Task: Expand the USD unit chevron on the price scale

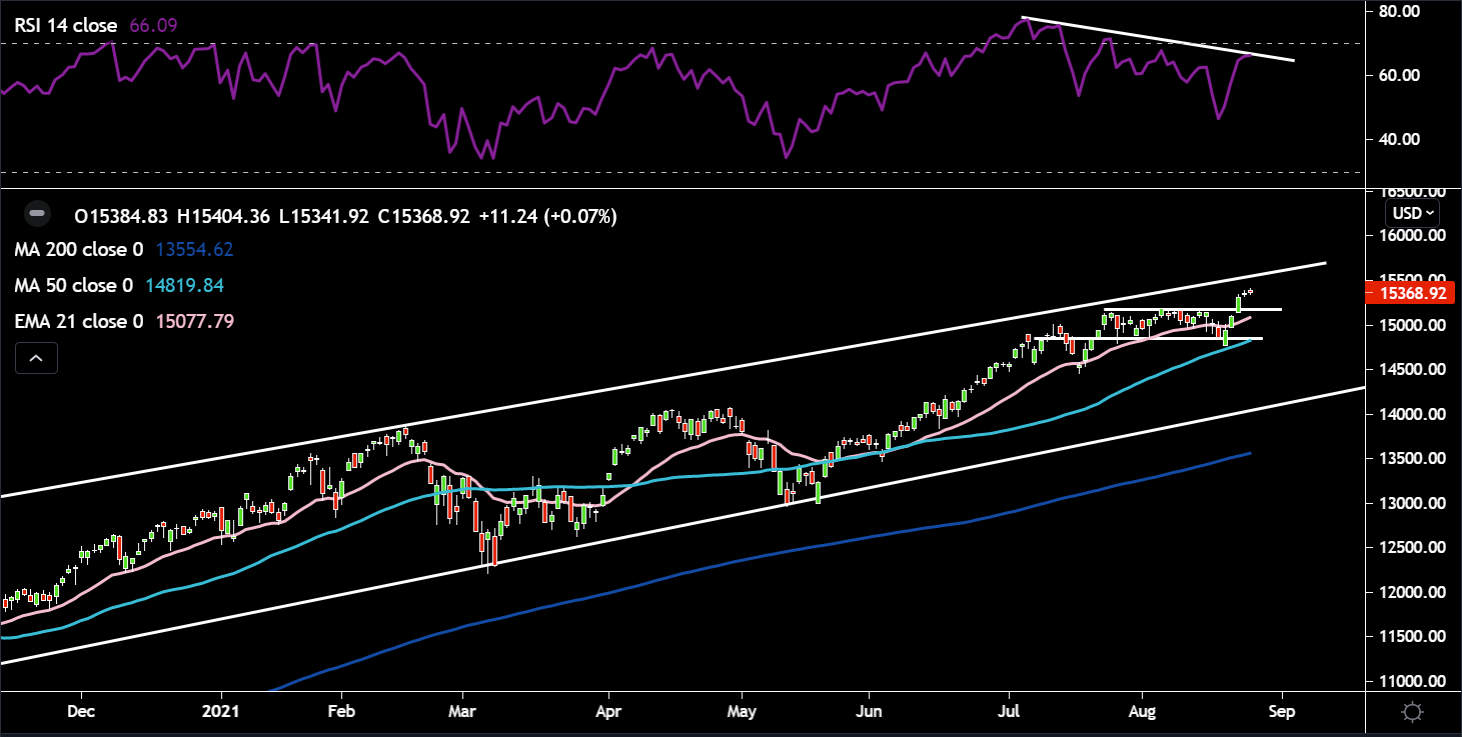Action: click(1432, 212)
